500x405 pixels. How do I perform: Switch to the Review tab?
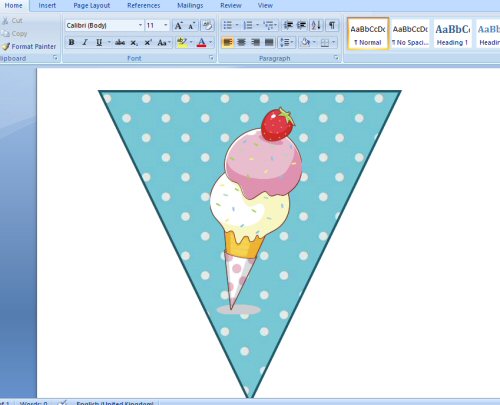(x=231, y=5)
